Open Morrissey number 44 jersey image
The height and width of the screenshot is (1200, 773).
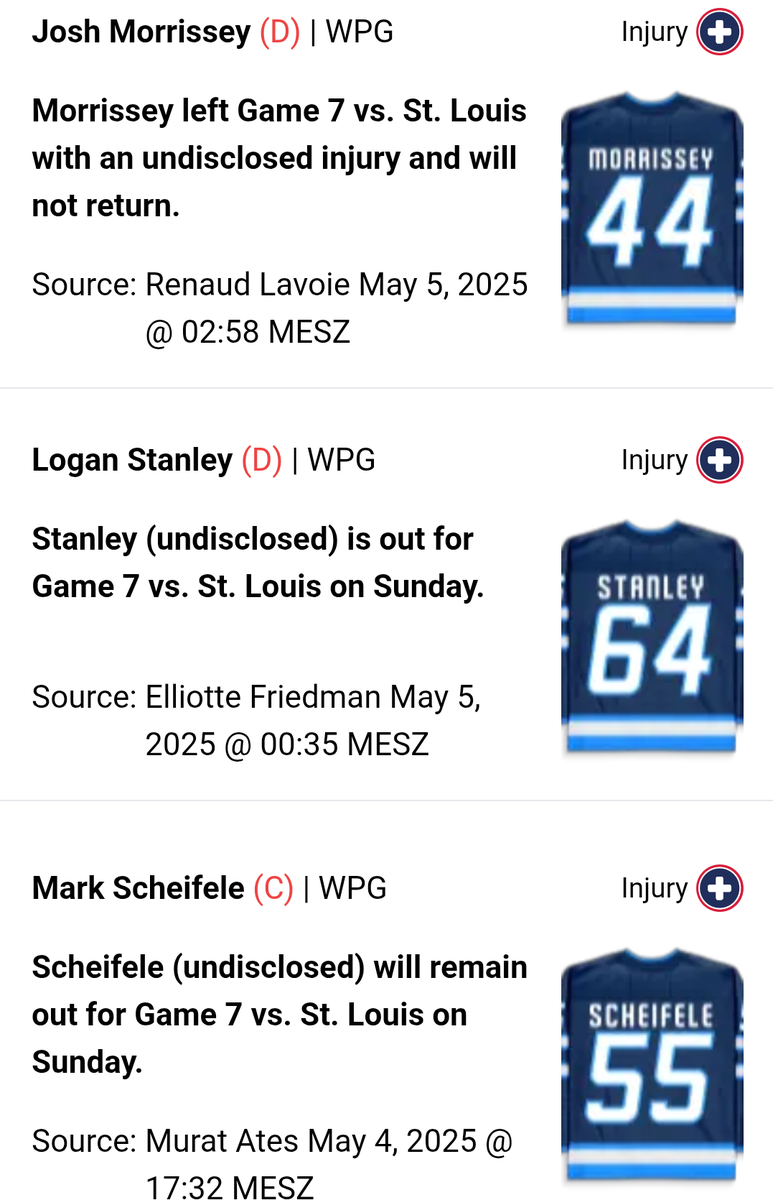pyautogui.click(x=651, y=213)
